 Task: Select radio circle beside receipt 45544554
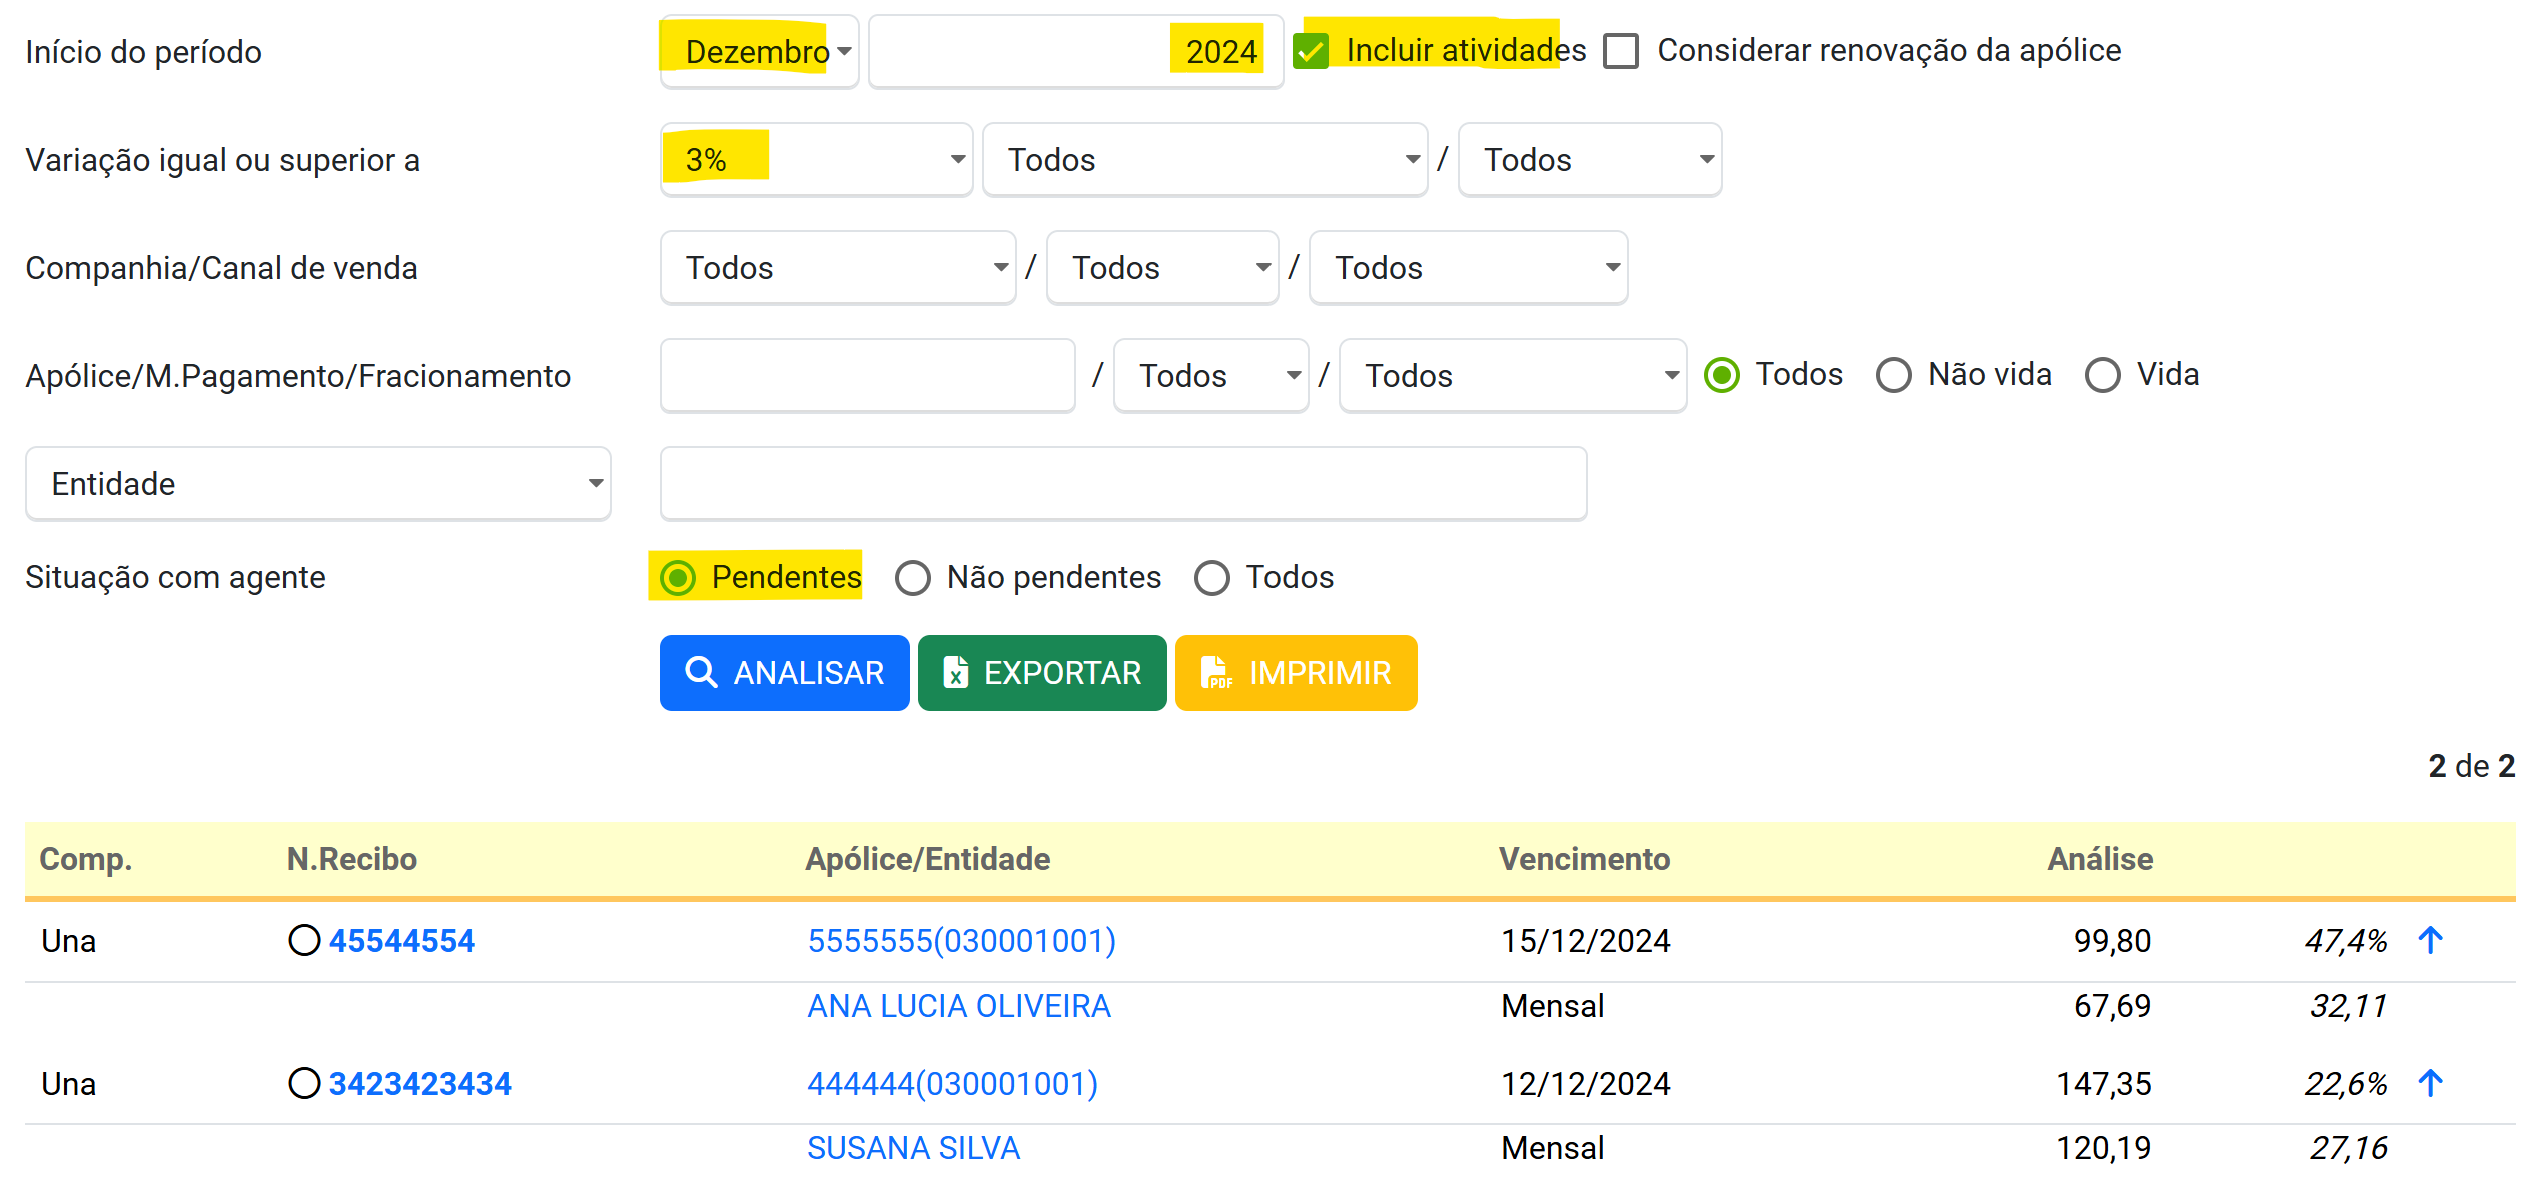(304, 940)
